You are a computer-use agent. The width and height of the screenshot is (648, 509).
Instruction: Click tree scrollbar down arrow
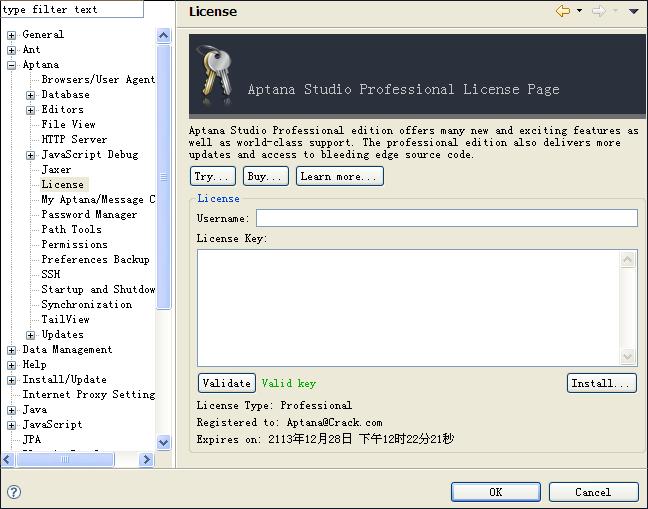click(x=164, y=442)
